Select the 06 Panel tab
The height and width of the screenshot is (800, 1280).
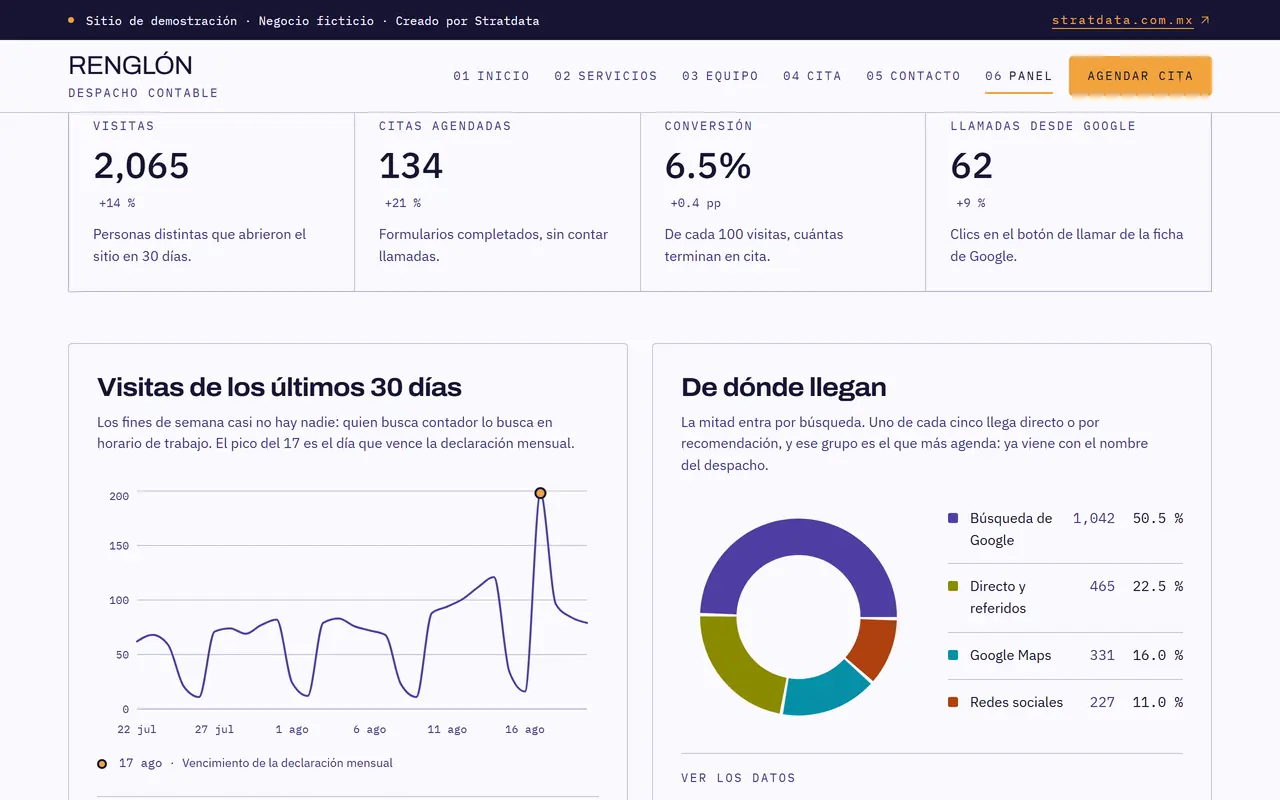(x=1019, y=76)
